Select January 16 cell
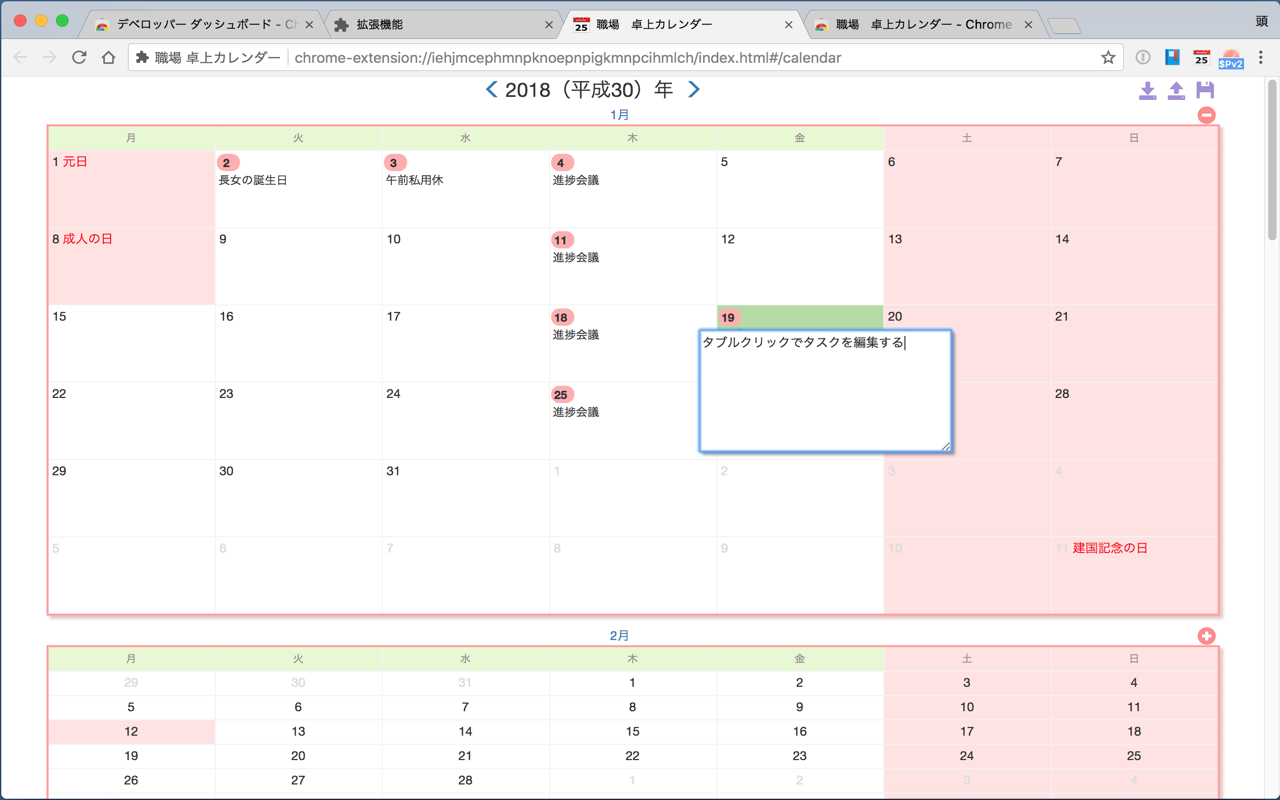The height and width of the screenshot is (800, 1280). (x=298, y=343)
